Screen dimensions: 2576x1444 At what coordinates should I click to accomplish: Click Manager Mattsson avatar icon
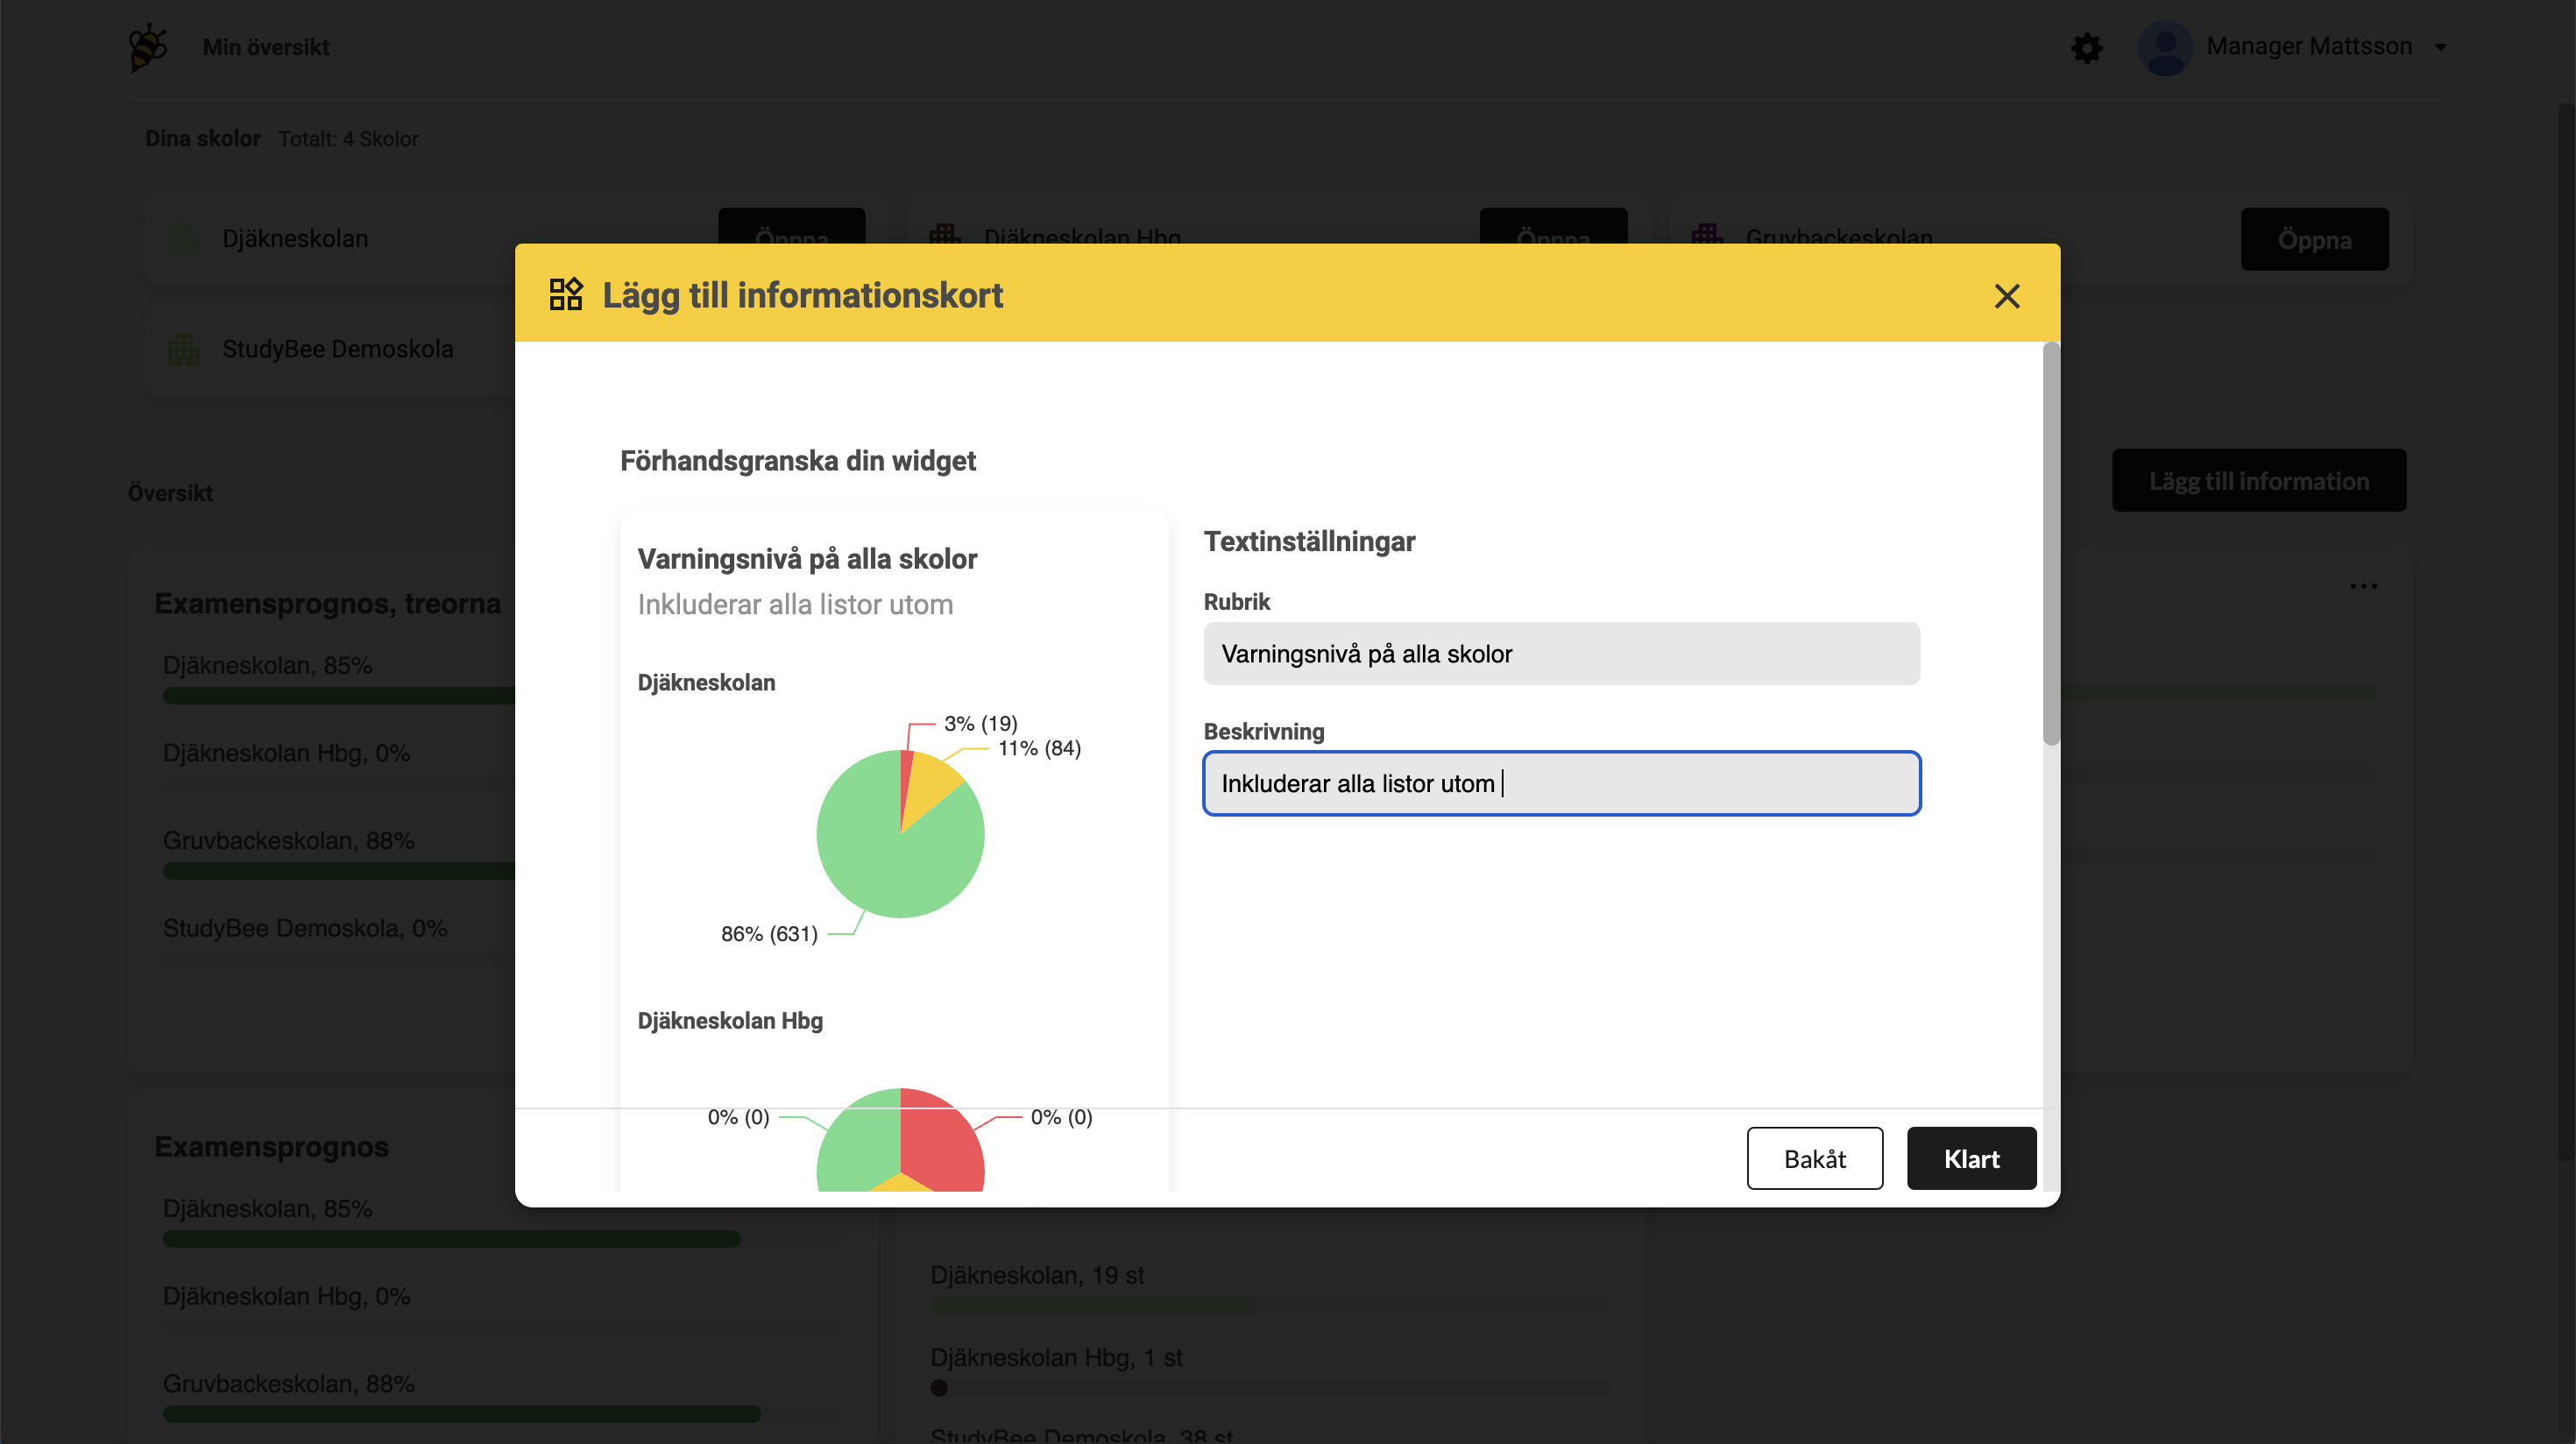coord(2165,47)
